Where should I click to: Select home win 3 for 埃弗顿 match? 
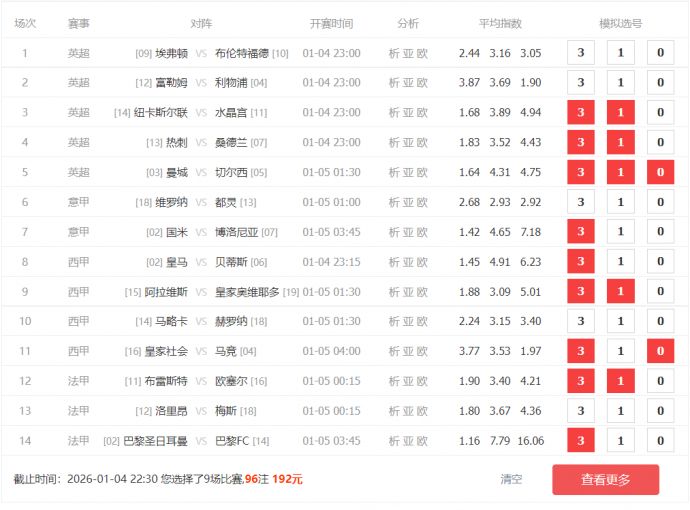tap(580, 54)
